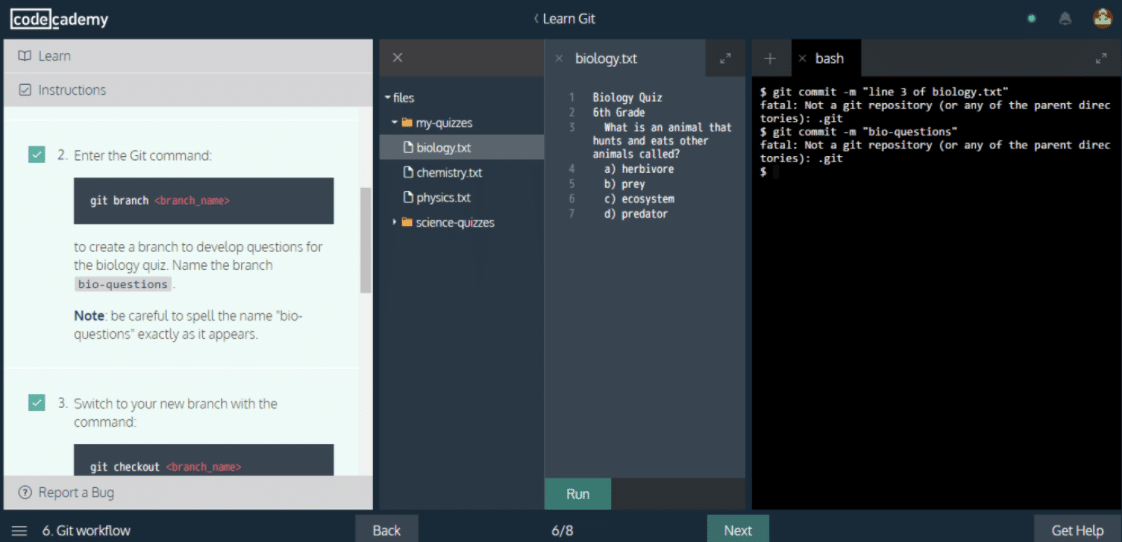Run the code
The height and width of the screenshot is (542, 1122).
577,494
